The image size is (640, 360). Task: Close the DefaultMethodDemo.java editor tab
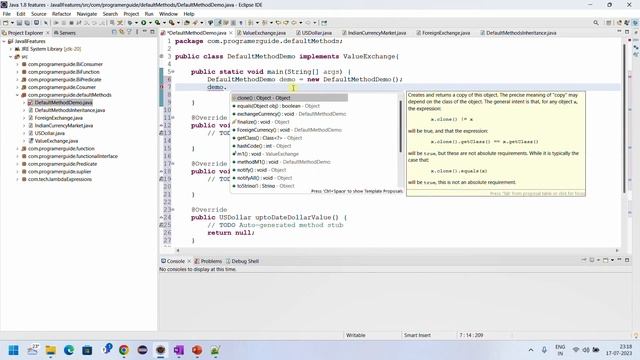coord(231,33)
